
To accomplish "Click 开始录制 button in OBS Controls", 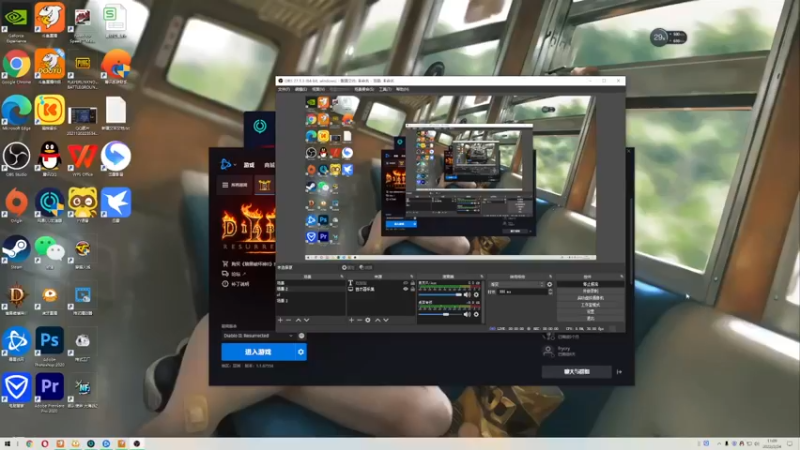I will 591,291.
